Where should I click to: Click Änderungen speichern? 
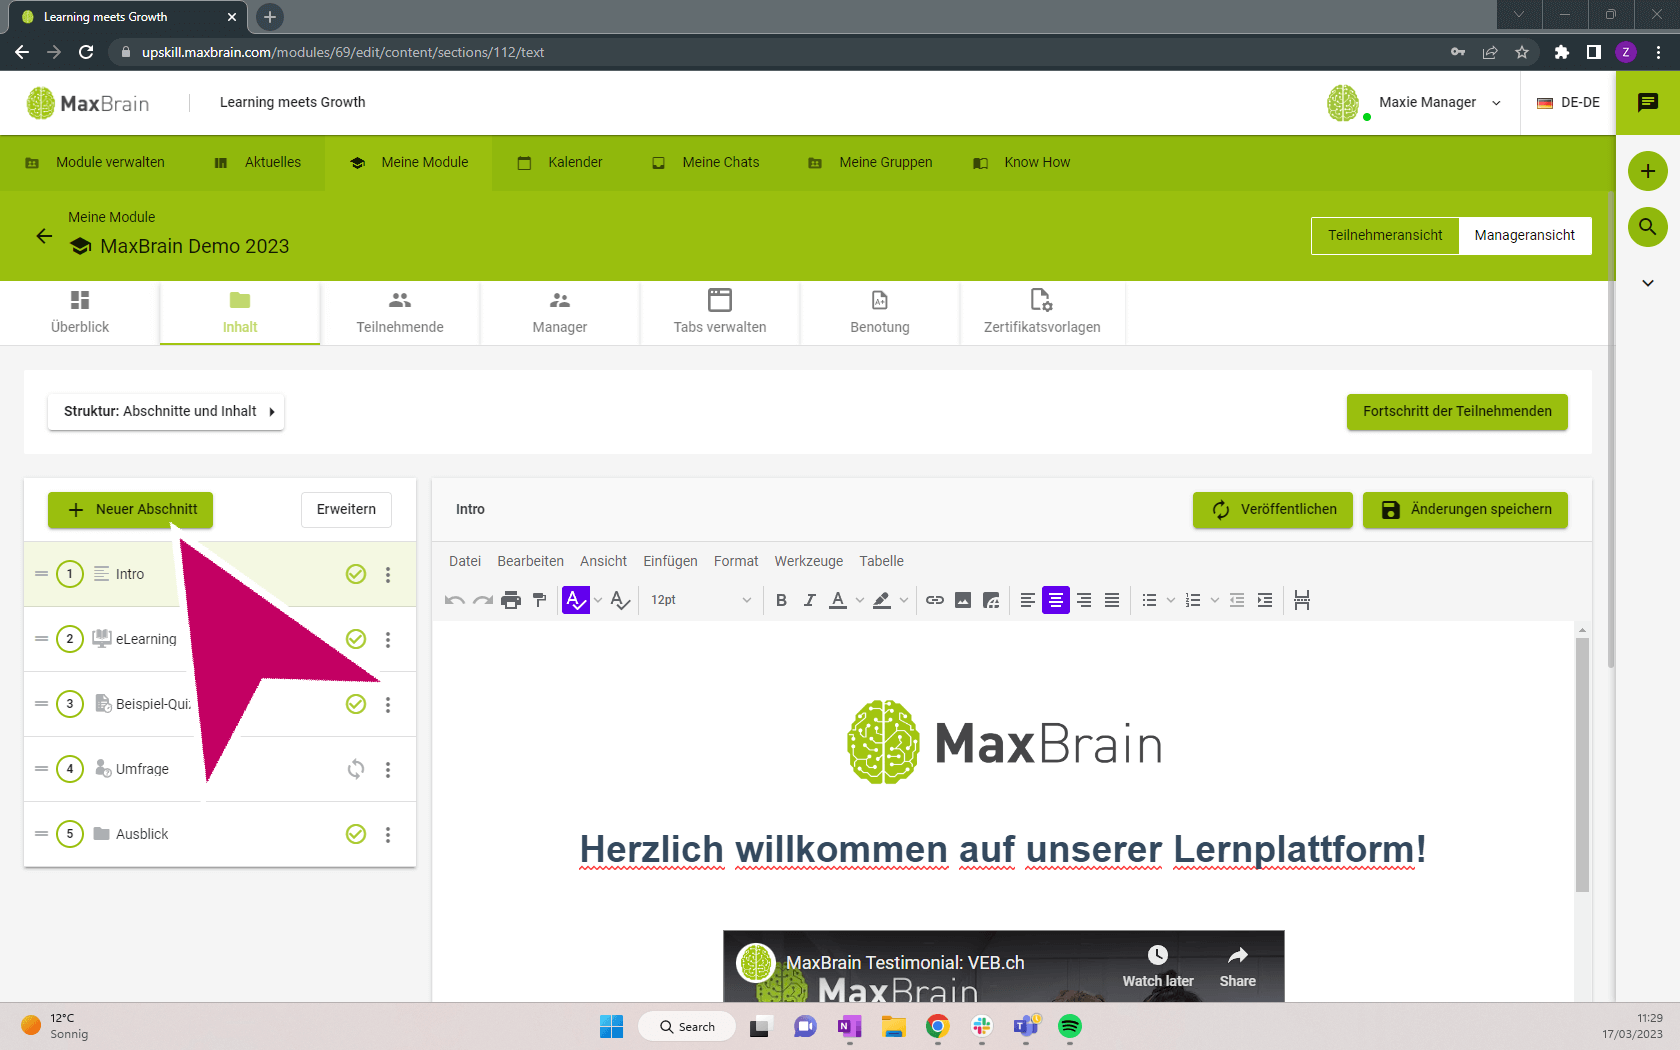(x=1465, y=510)
